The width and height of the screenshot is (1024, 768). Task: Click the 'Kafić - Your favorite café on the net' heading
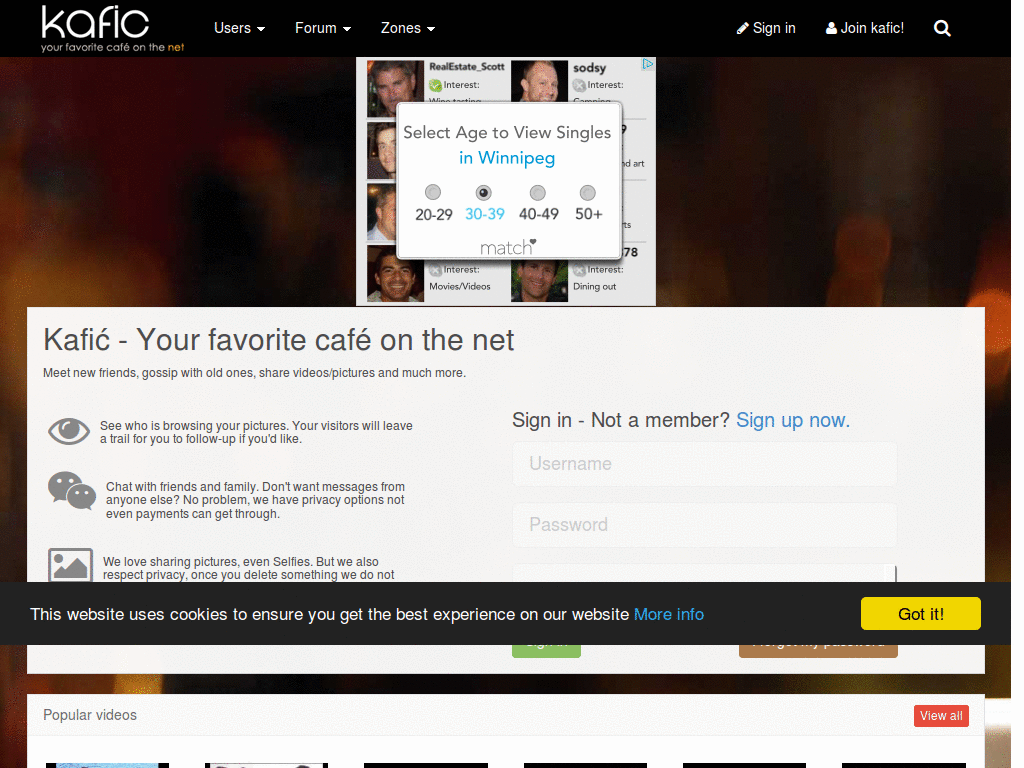[279, 340]
